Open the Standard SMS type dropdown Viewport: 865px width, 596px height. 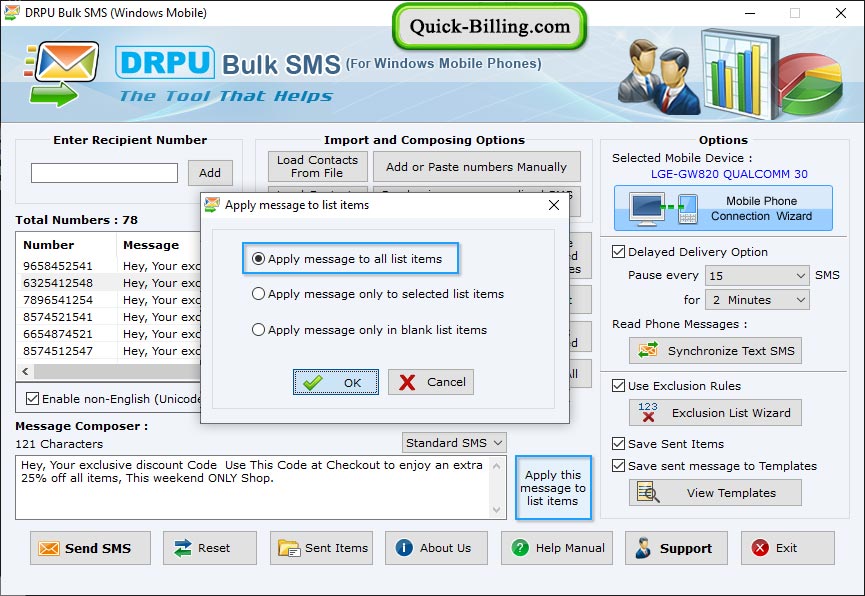tap(454, 443)
